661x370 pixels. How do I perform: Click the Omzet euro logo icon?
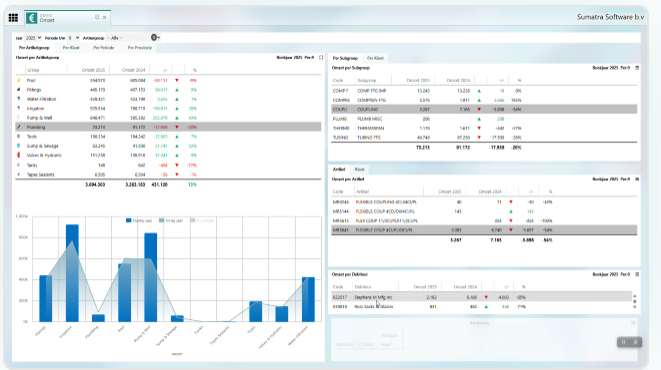click(31, 18)
